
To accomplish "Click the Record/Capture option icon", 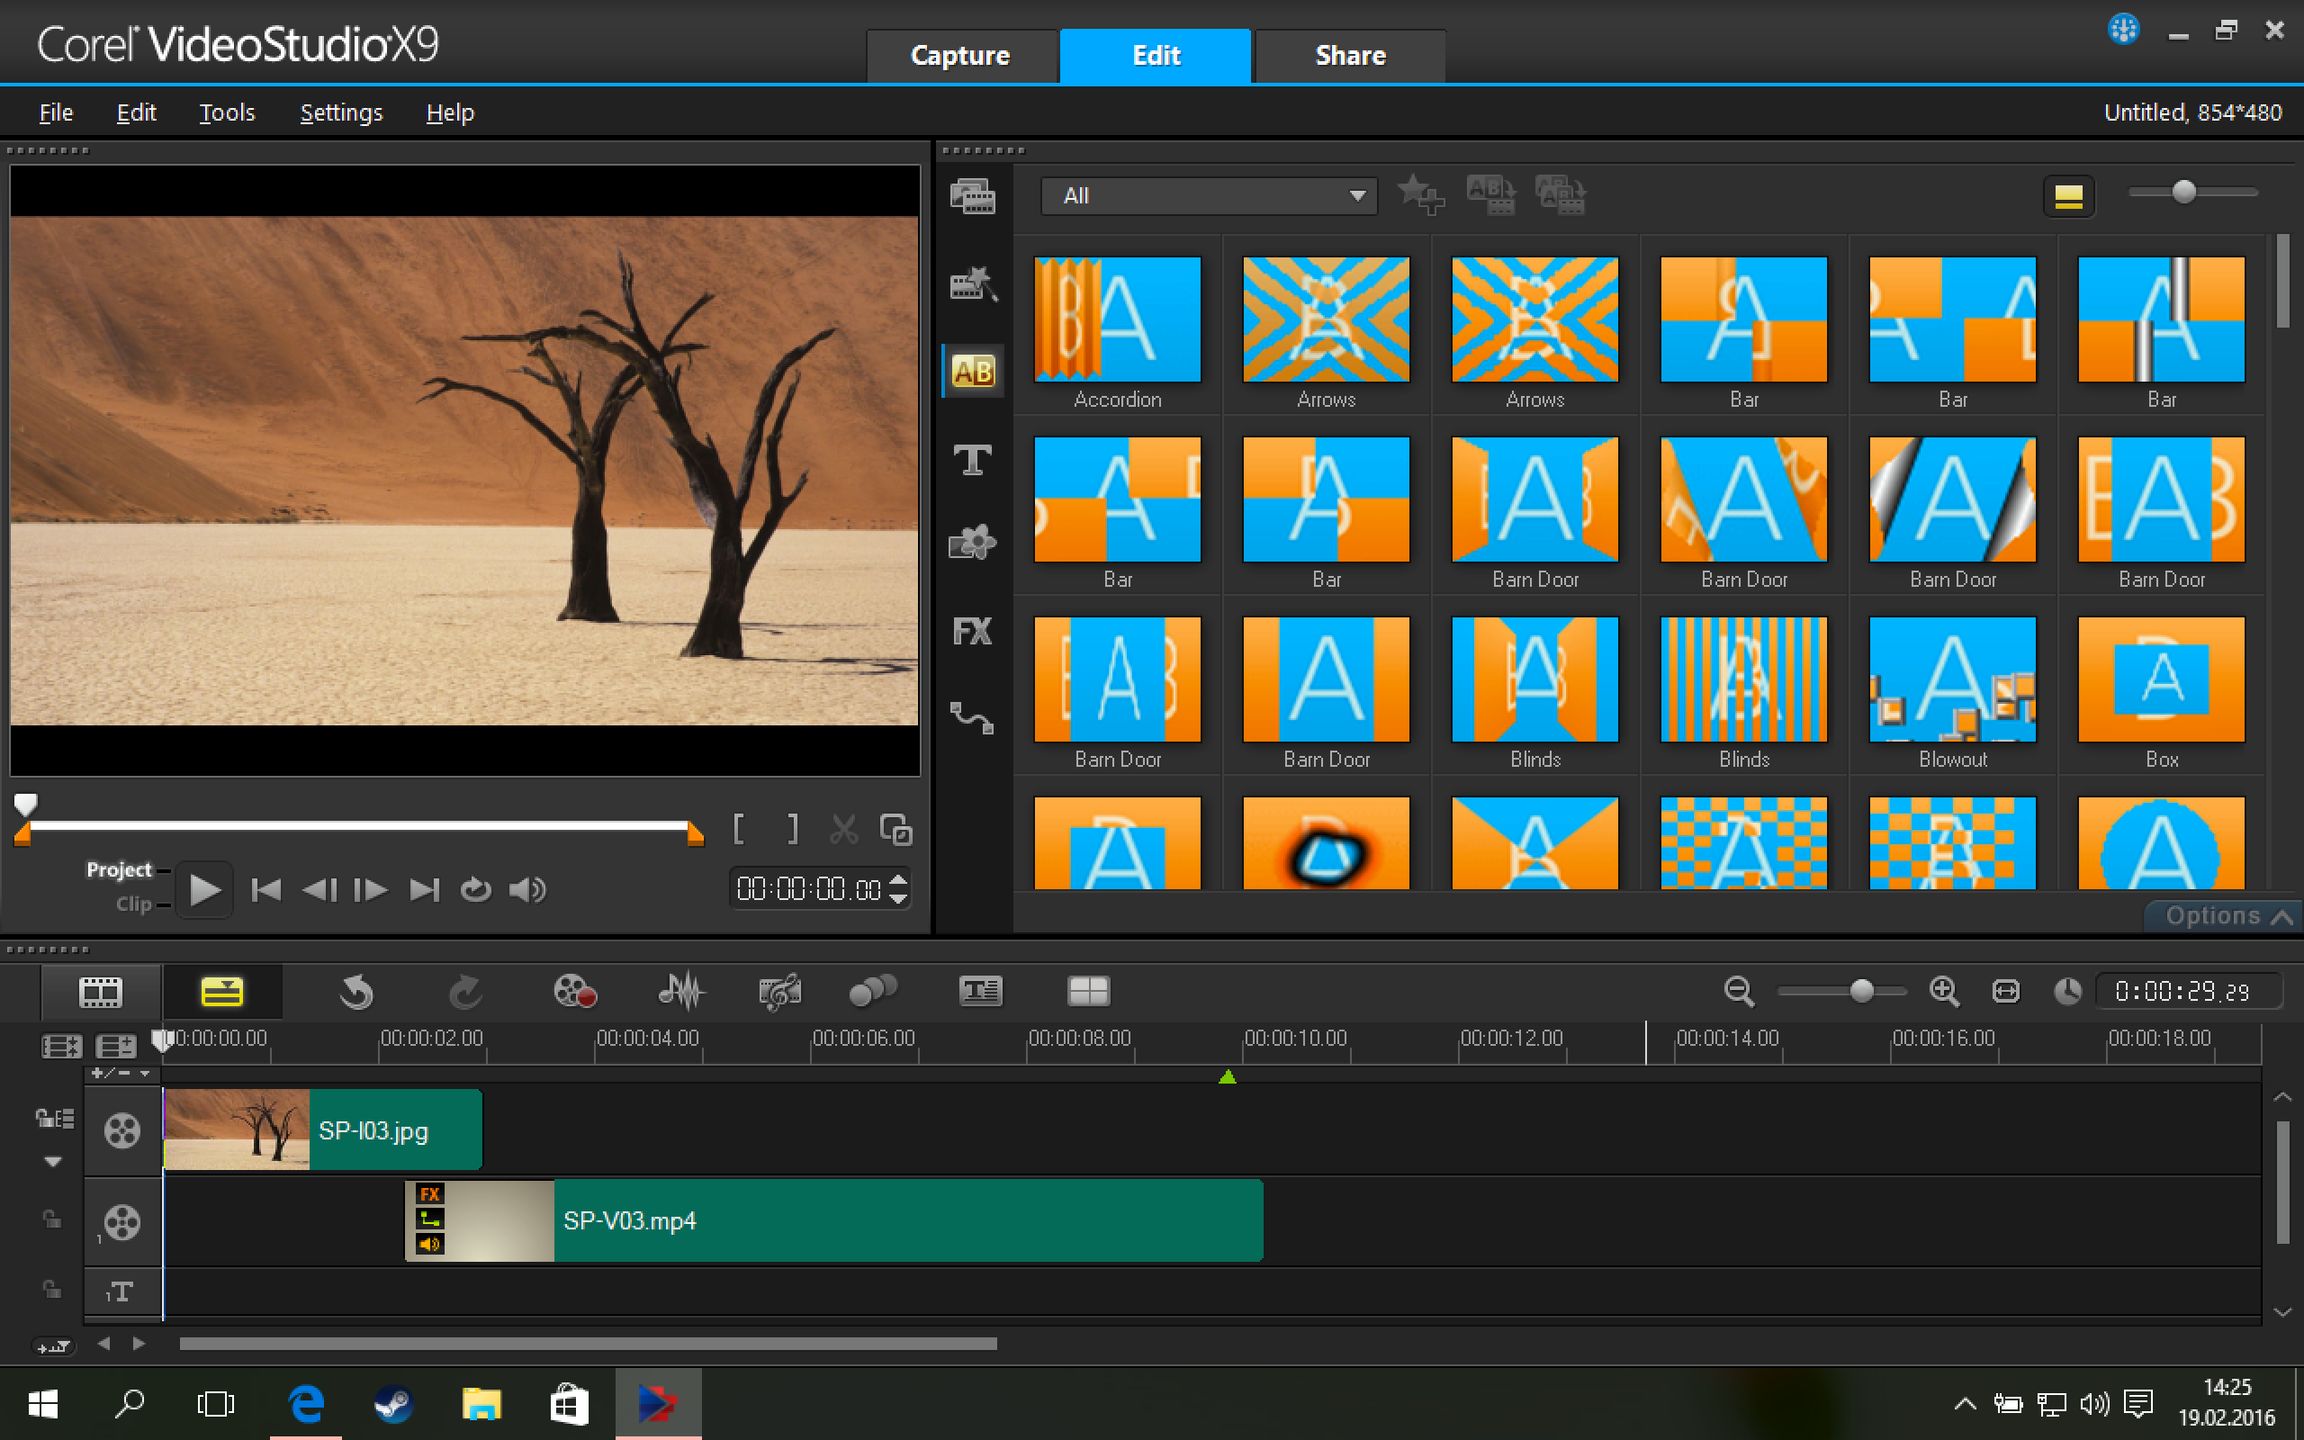I will 575,991.
